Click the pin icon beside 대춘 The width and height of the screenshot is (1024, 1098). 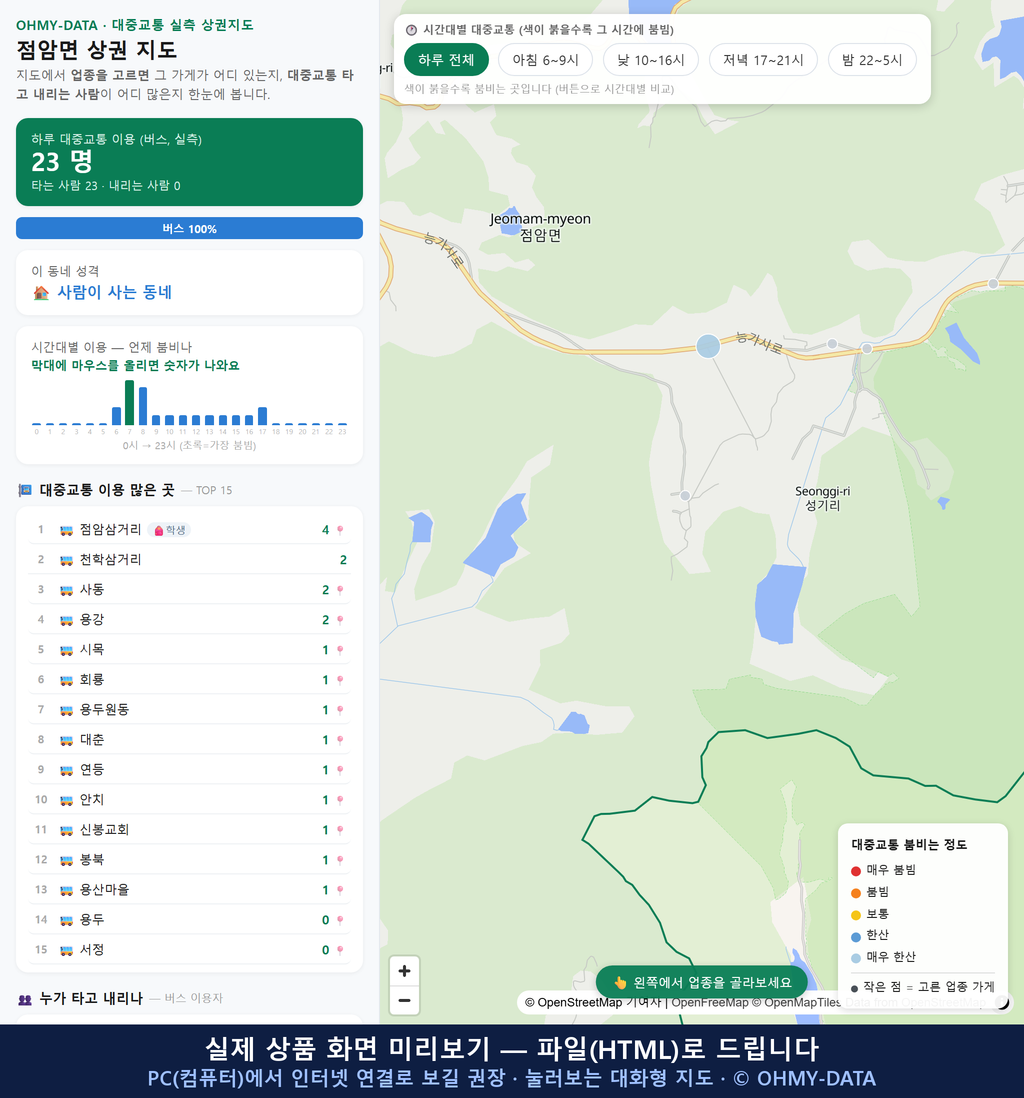[x=340, y=740]
